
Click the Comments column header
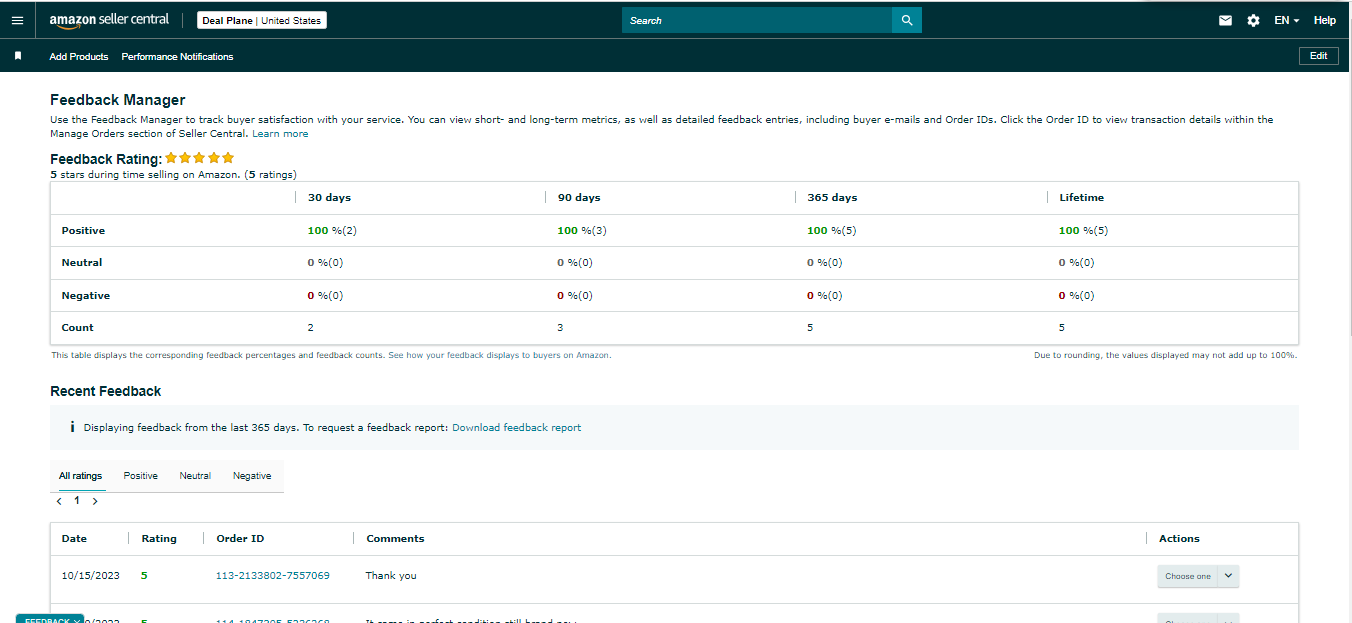click(x=395, y=539)
